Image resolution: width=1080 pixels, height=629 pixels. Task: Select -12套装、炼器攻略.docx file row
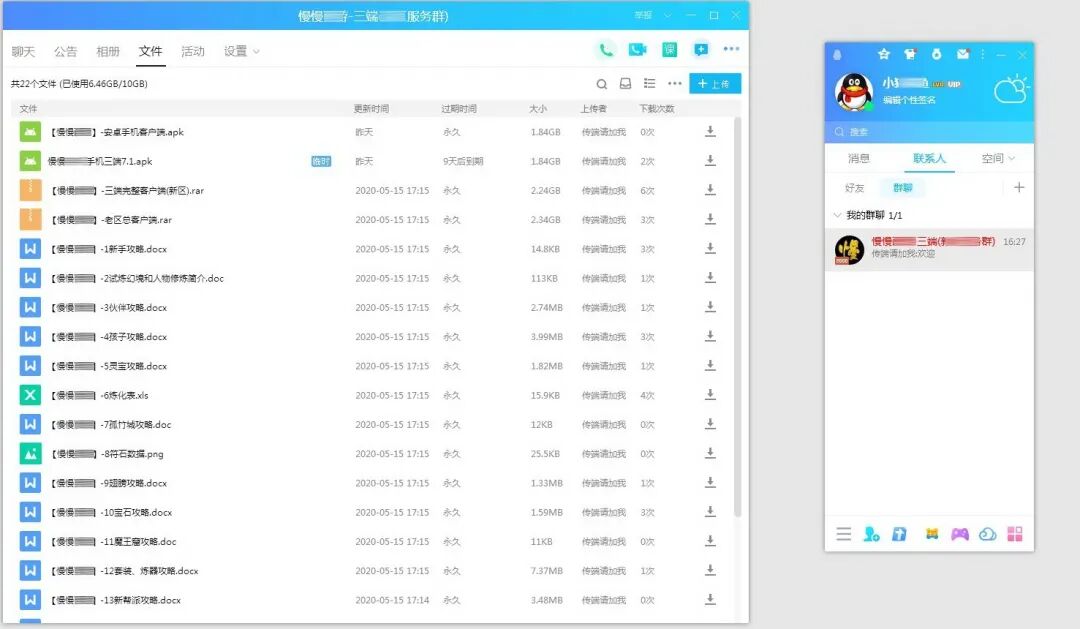372,570
